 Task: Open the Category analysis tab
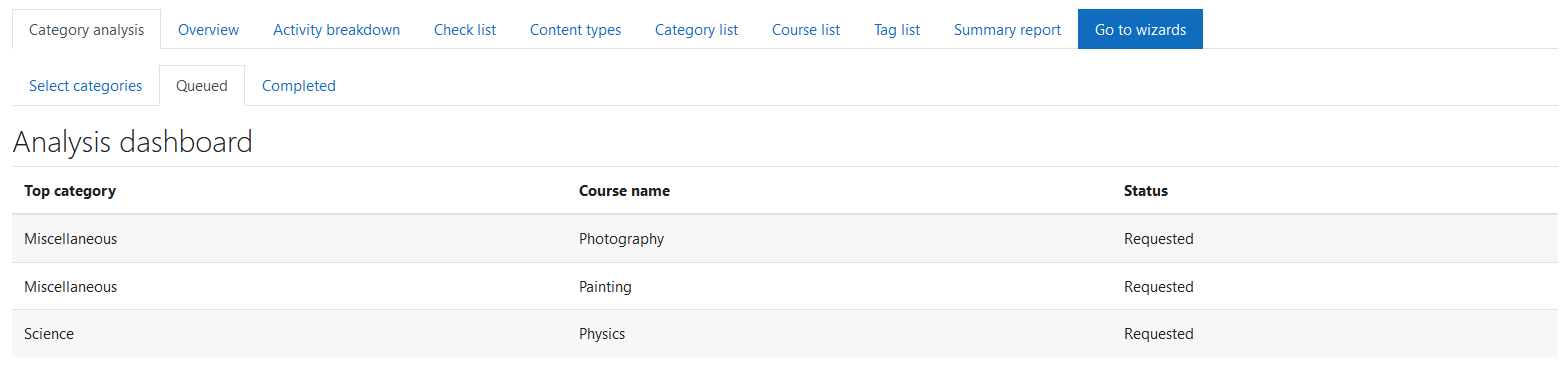click(86, 30)
